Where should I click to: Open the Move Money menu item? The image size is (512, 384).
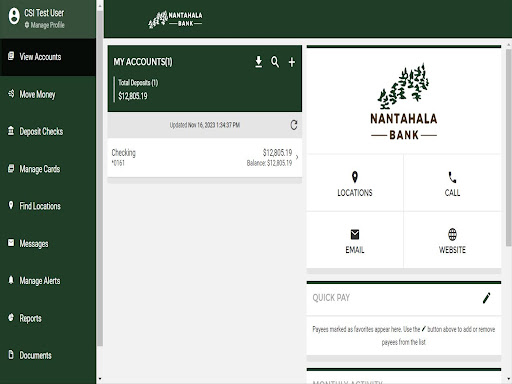pos(48,94)
